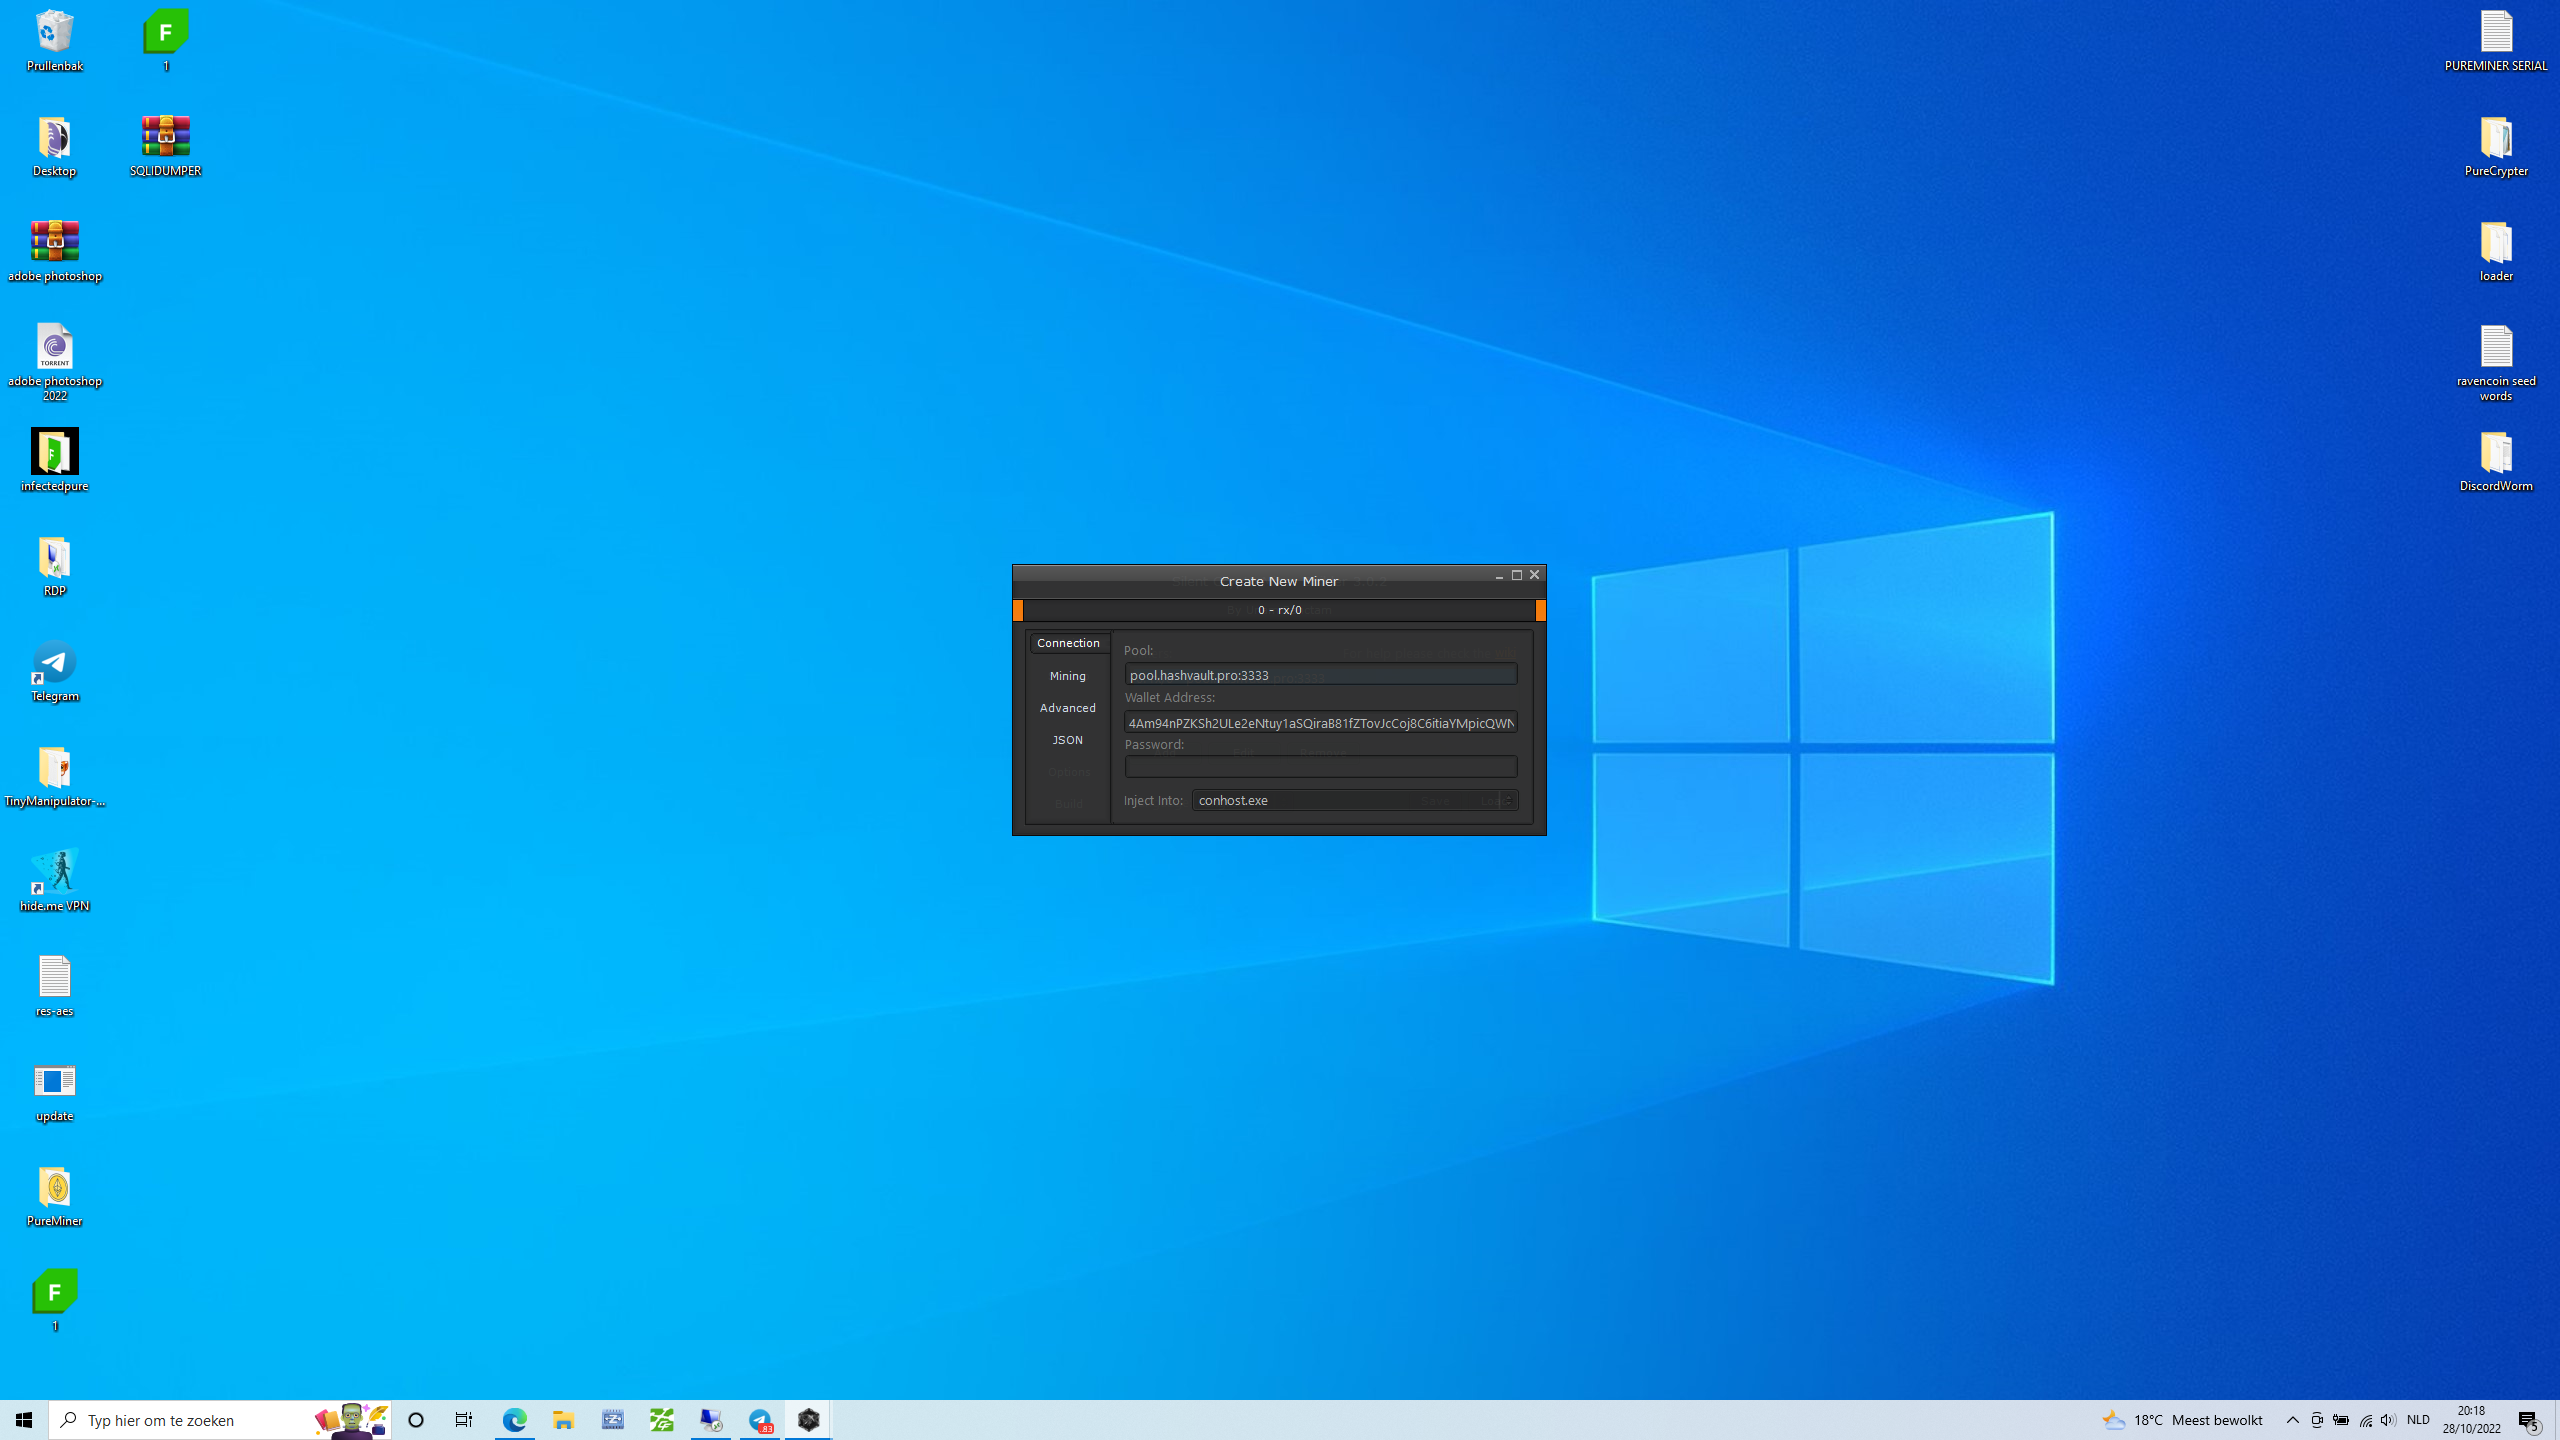
Task: Select the RDP folder icon
Action: click(x=55, y=567)
